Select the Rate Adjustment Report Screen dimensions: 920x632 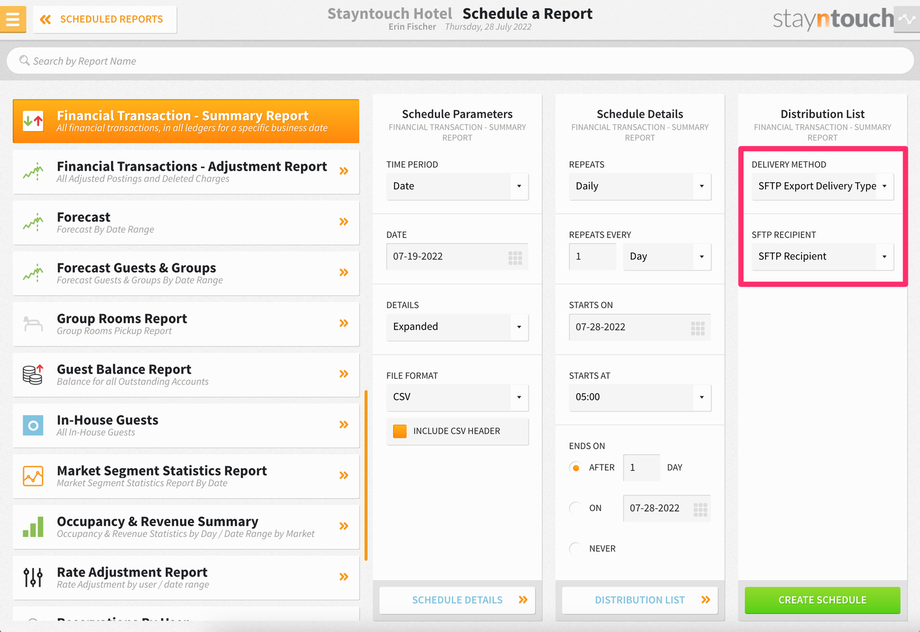pyautogui.click(x=186, y=577)
